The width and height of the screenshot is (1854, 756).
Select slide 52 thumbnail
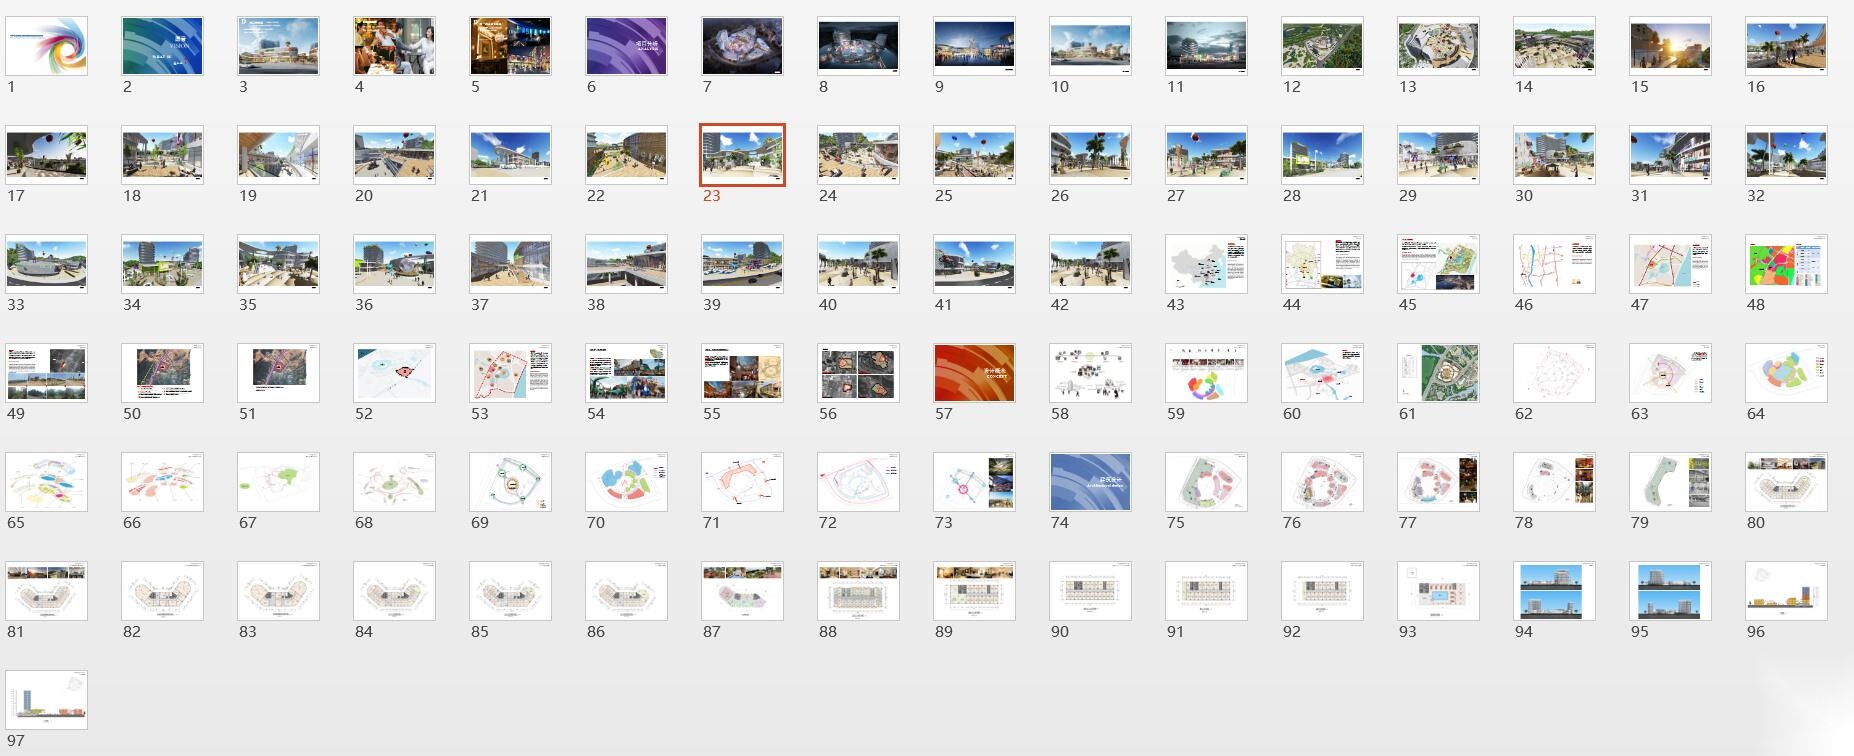pos(394,373)
